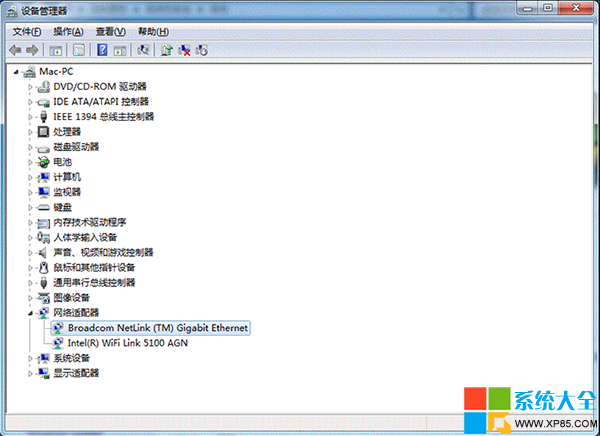Select the 显示适配器 display adapter icon
The image size is (600, 436).
point(44,373)
